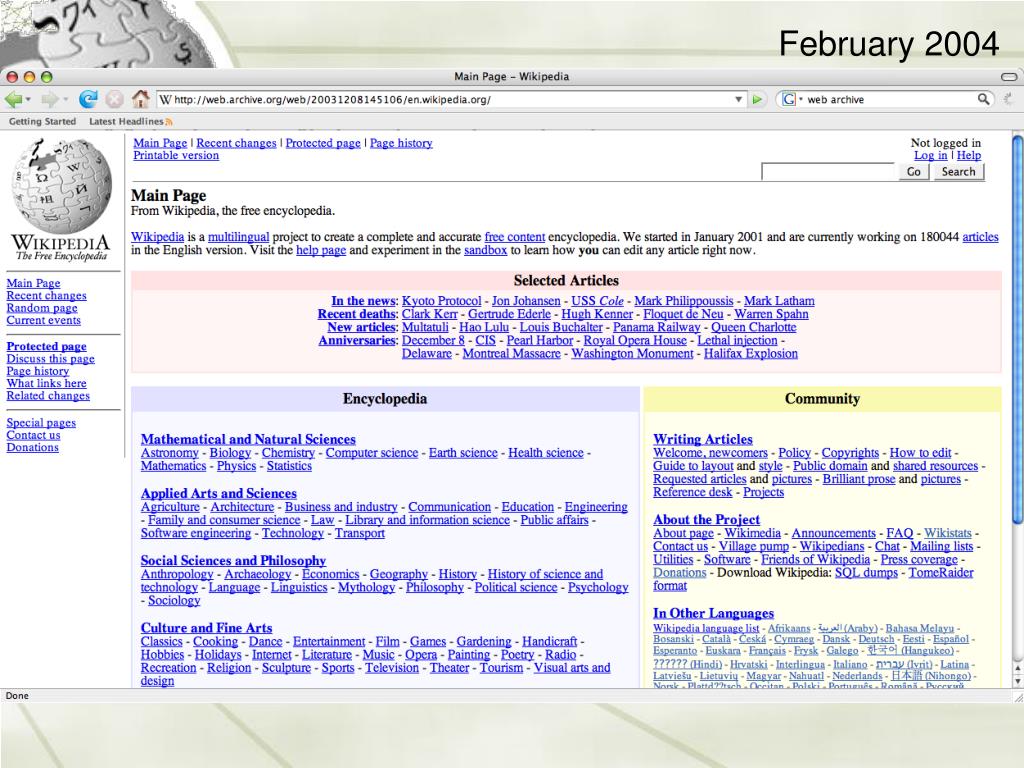
Task: Open the sandbox link
Action: 485,250
